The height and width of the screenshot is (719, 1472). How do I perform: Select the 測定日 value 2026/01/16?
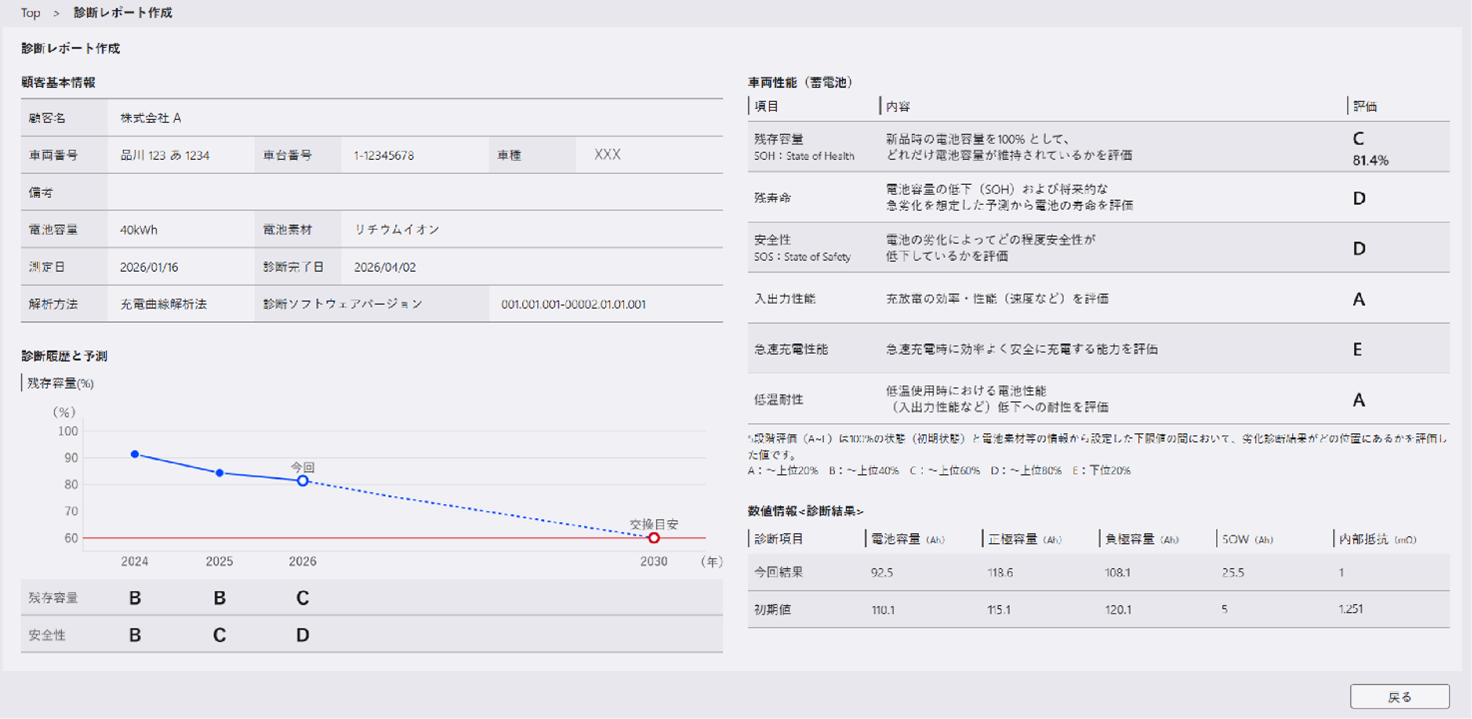[149, 267]
